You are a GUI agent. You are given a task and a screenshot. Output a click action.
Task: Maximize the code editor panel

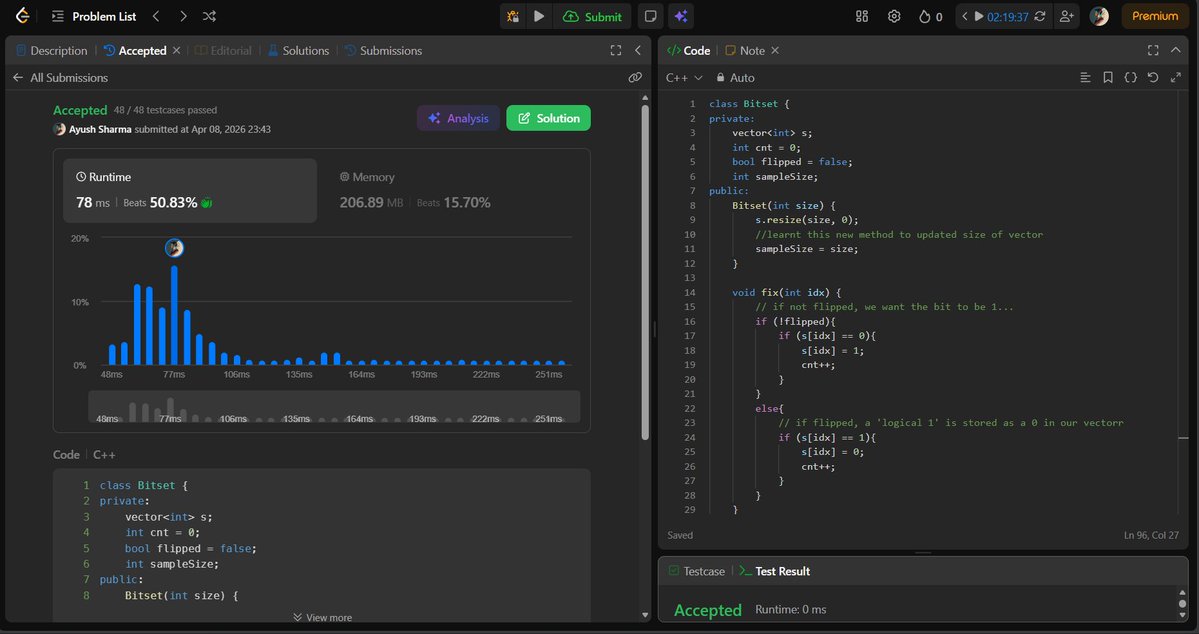(1153, 50)
